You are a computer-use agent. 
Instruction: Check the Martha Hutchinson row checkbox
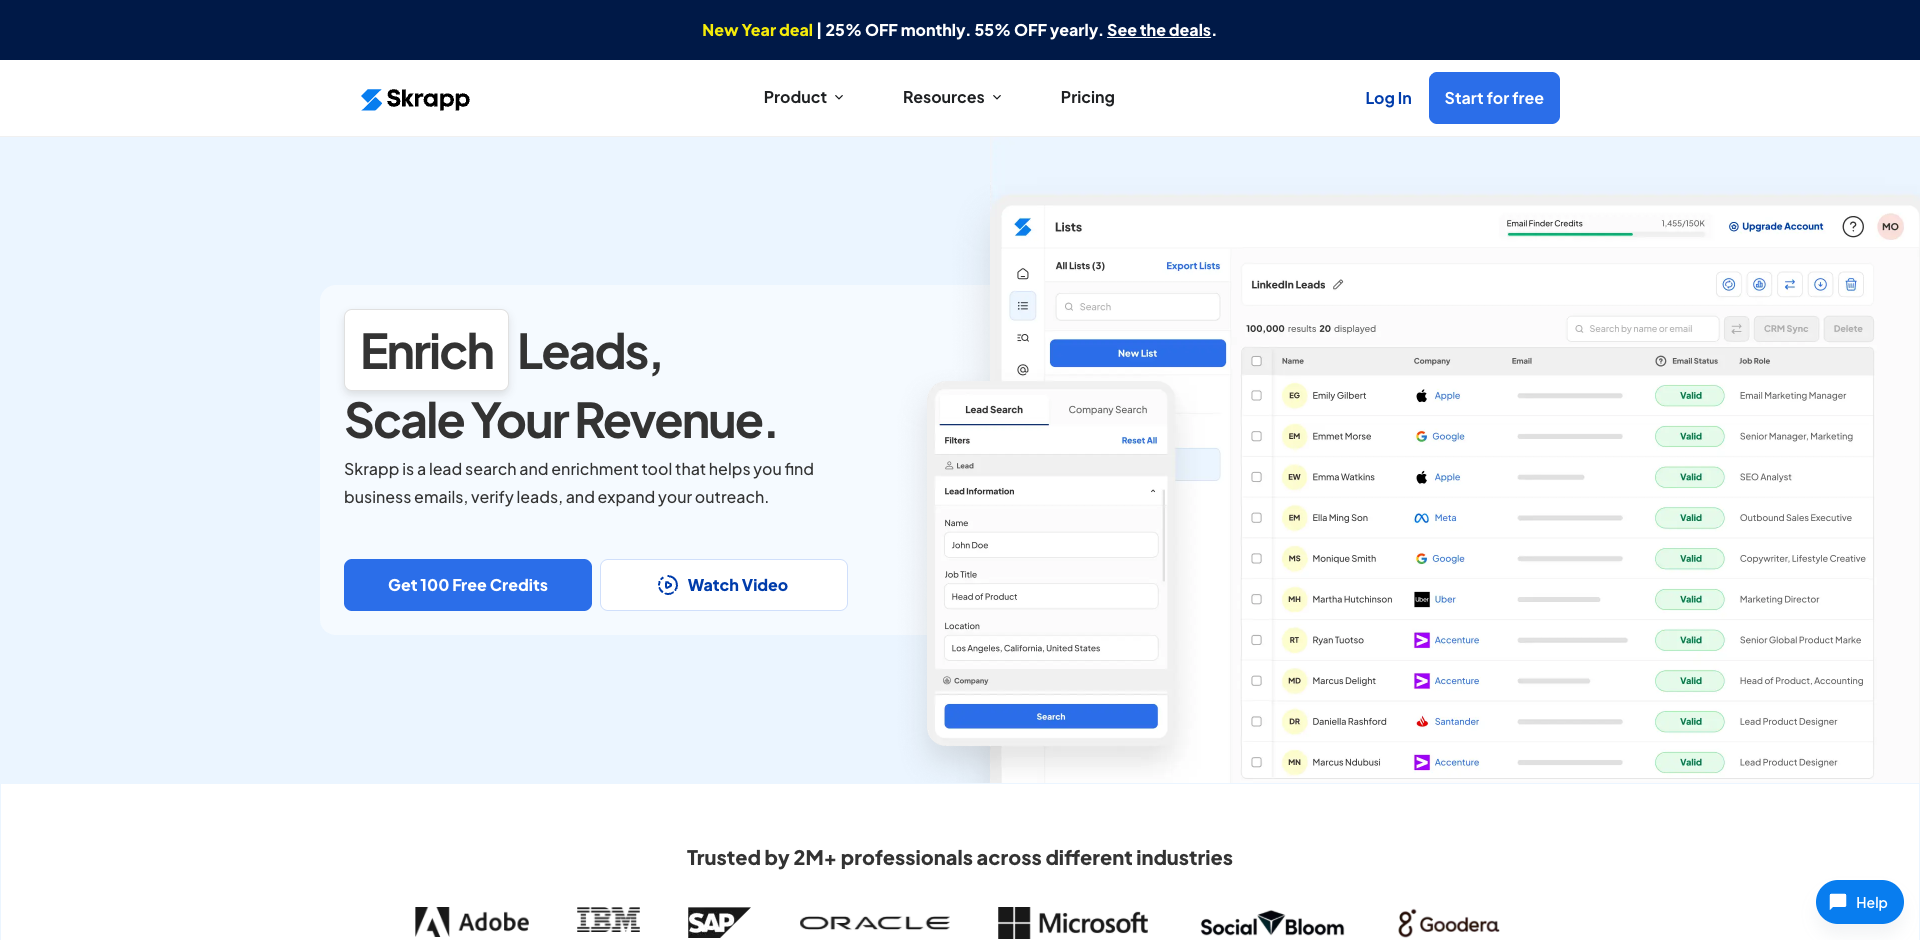click(x=1257, y=600)
